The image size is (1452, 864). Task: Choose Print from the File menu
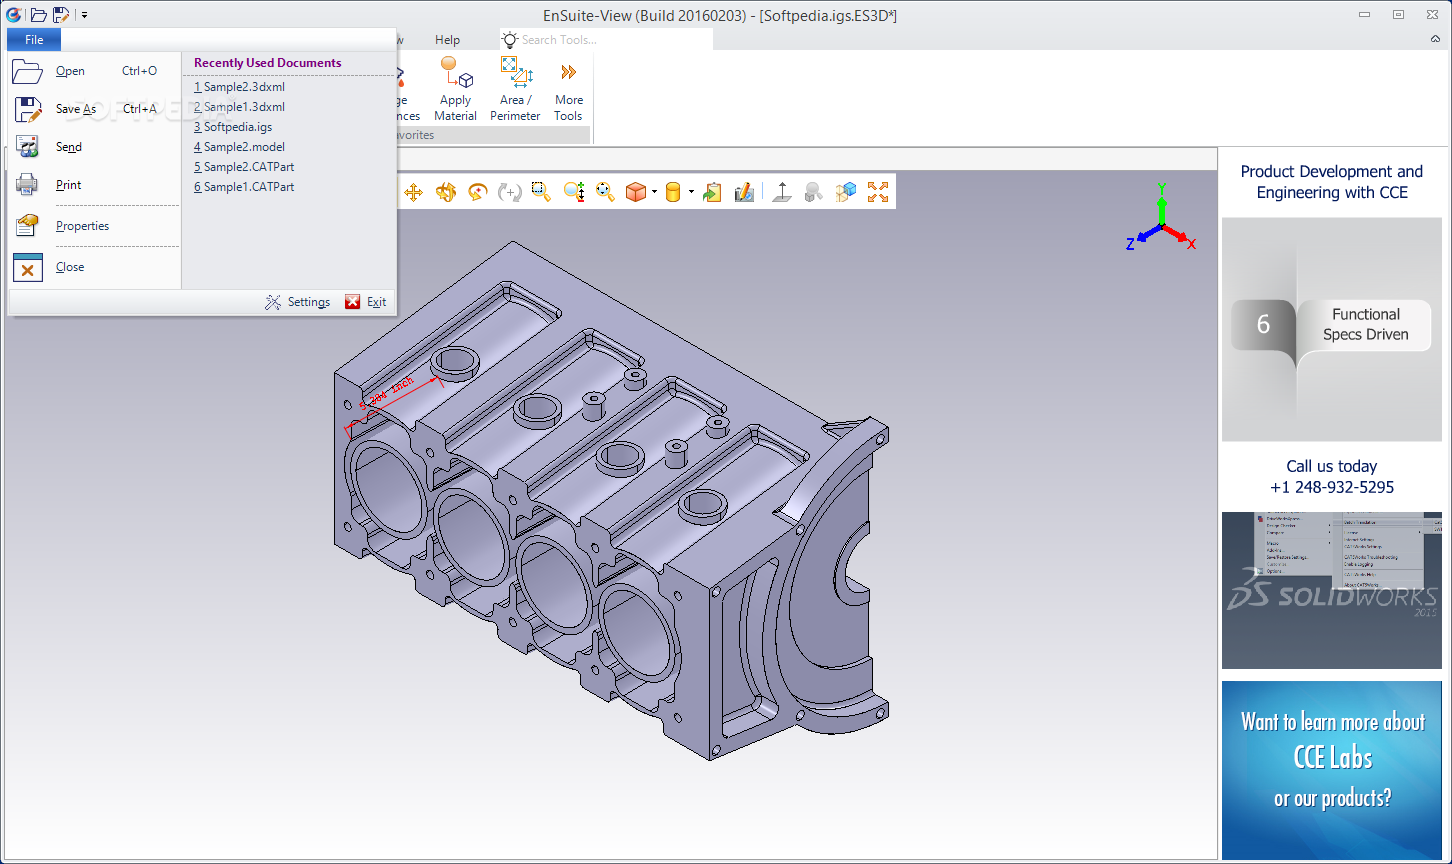[x=95, y=185]
